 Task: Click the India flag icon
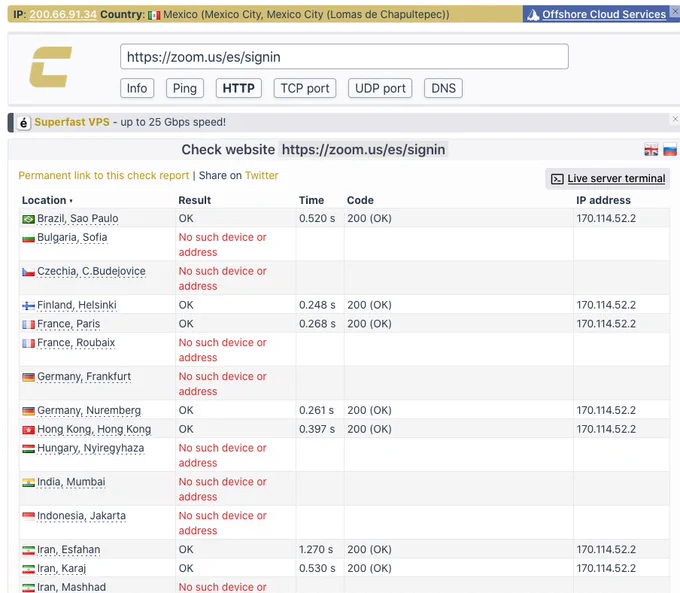28,483
